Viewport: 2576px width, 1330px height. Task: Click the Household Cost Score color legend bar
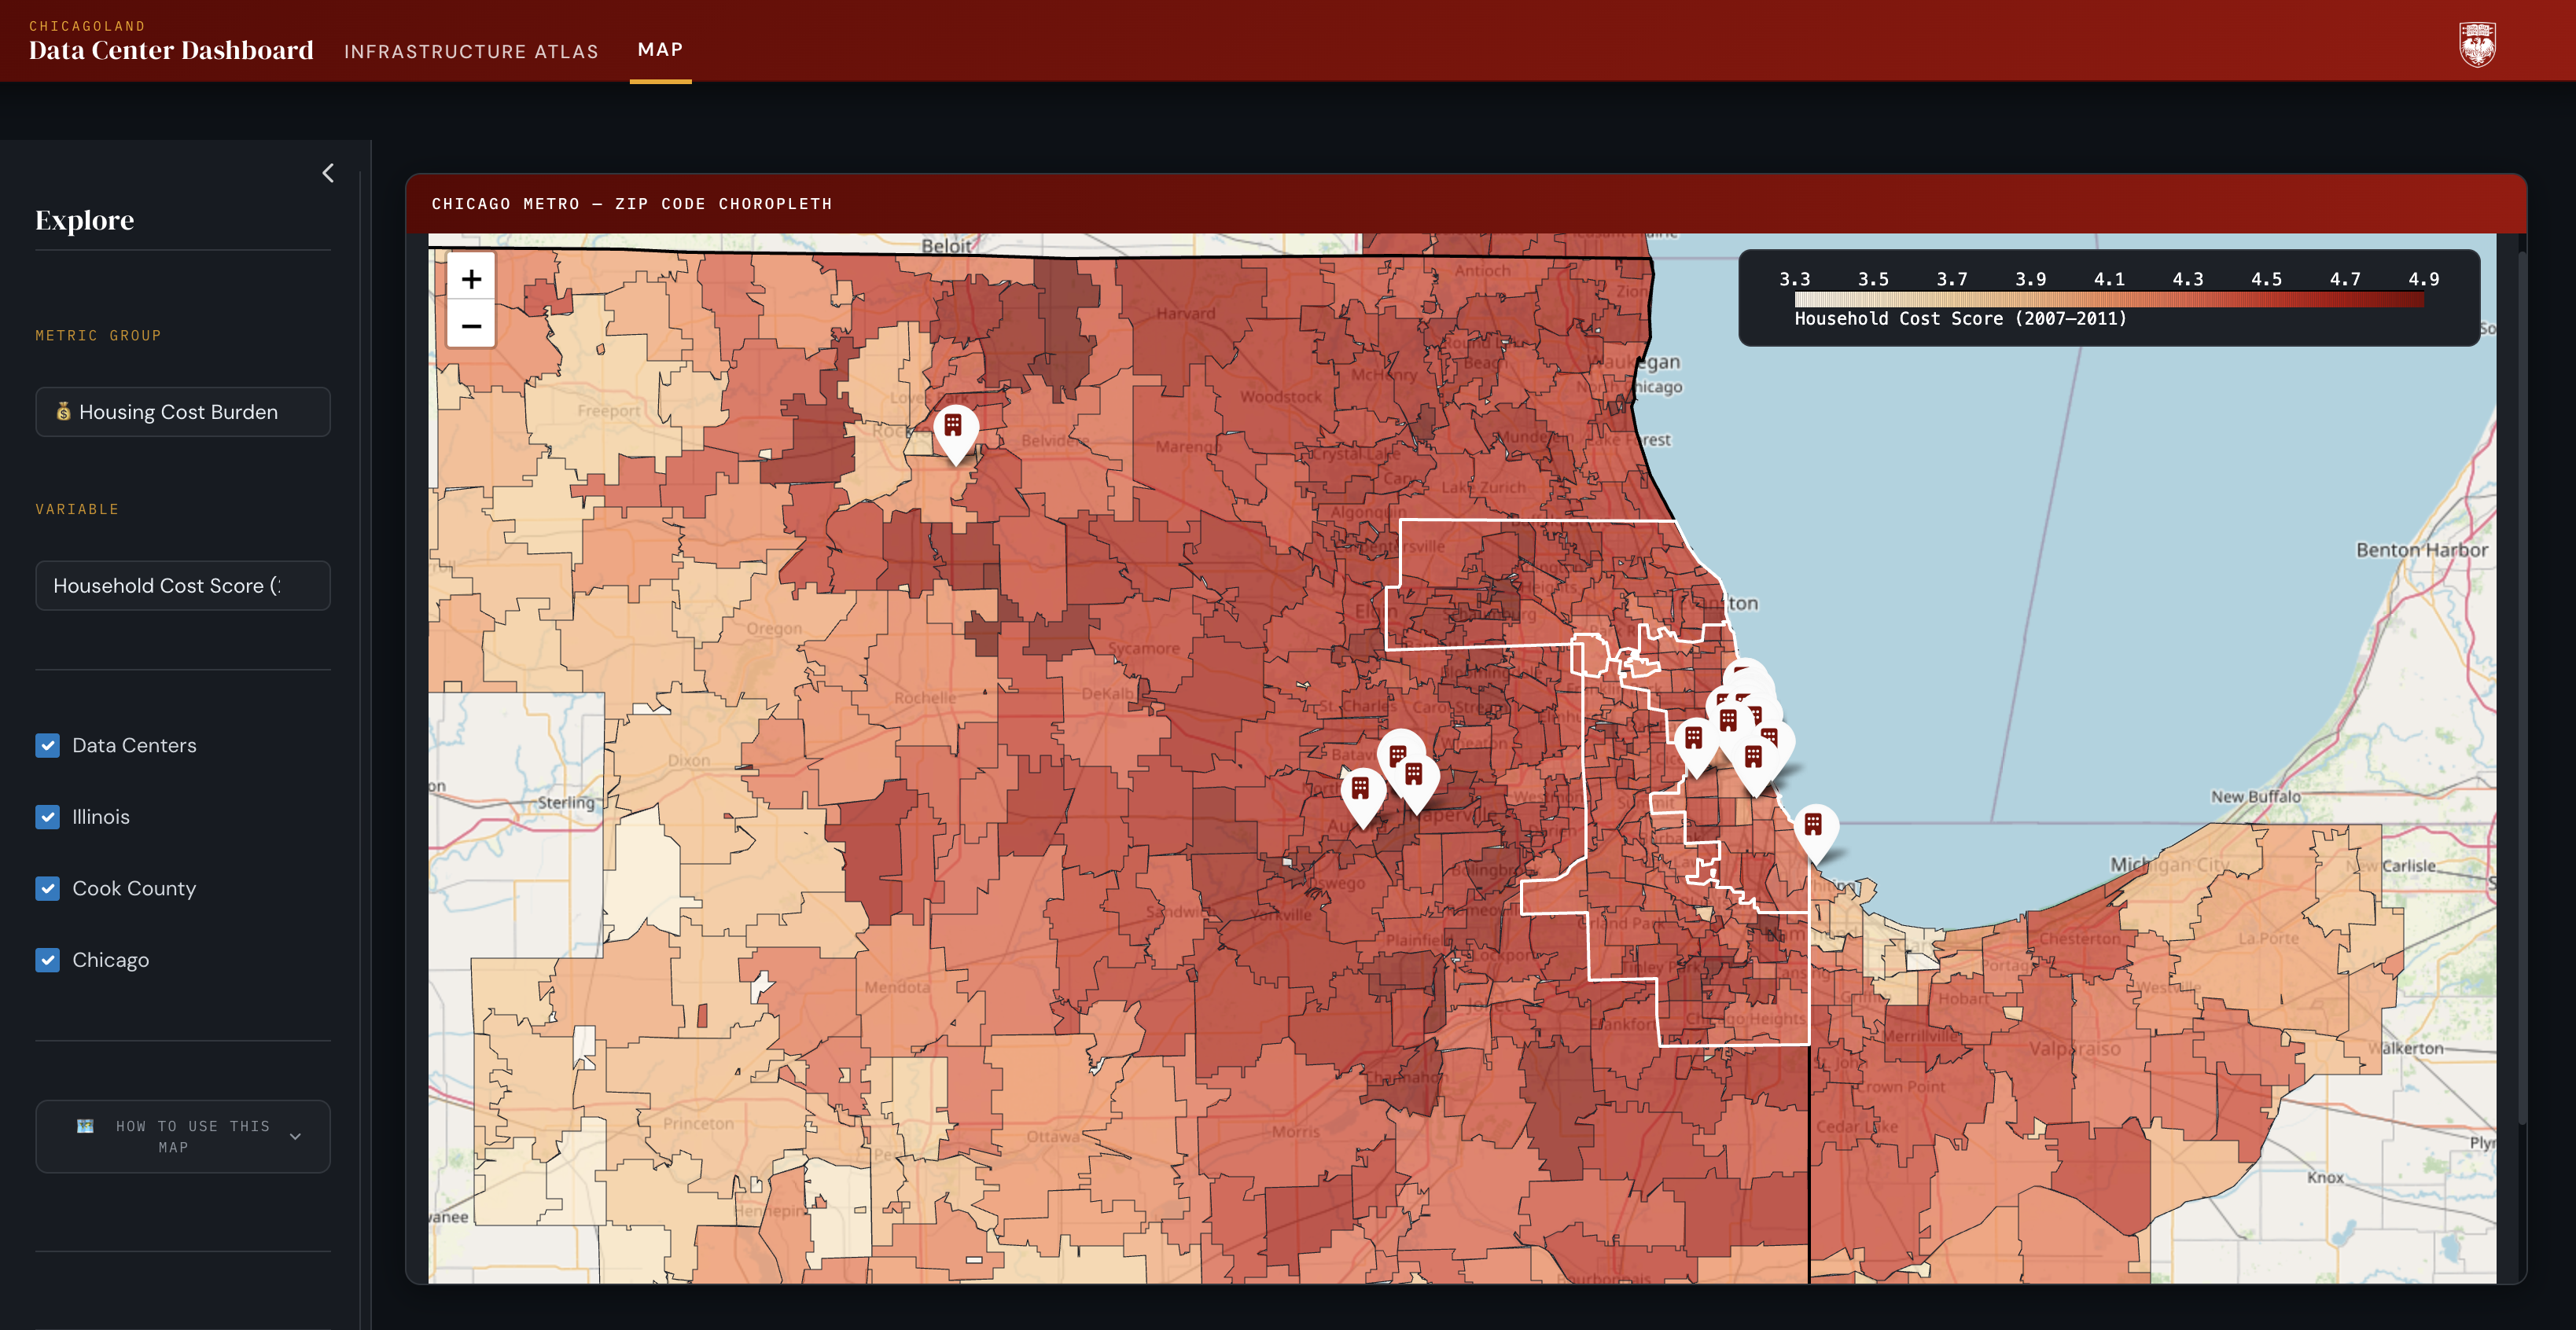[x=2108, y=299]
